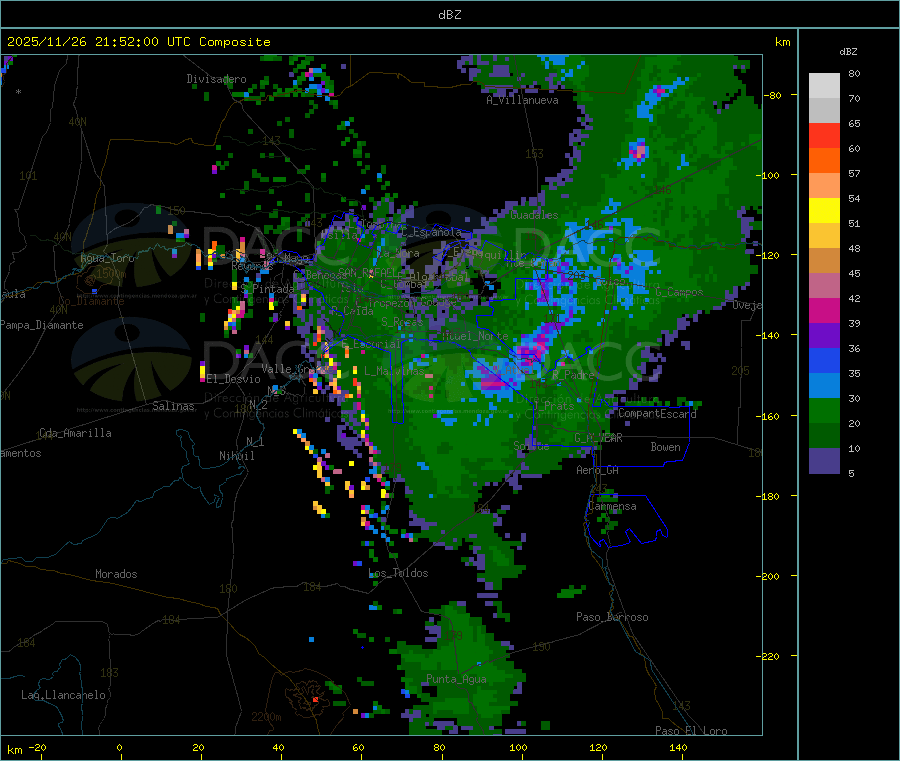Click the Morados place label
Screen dimensions: 900x761
coord(116,574)
